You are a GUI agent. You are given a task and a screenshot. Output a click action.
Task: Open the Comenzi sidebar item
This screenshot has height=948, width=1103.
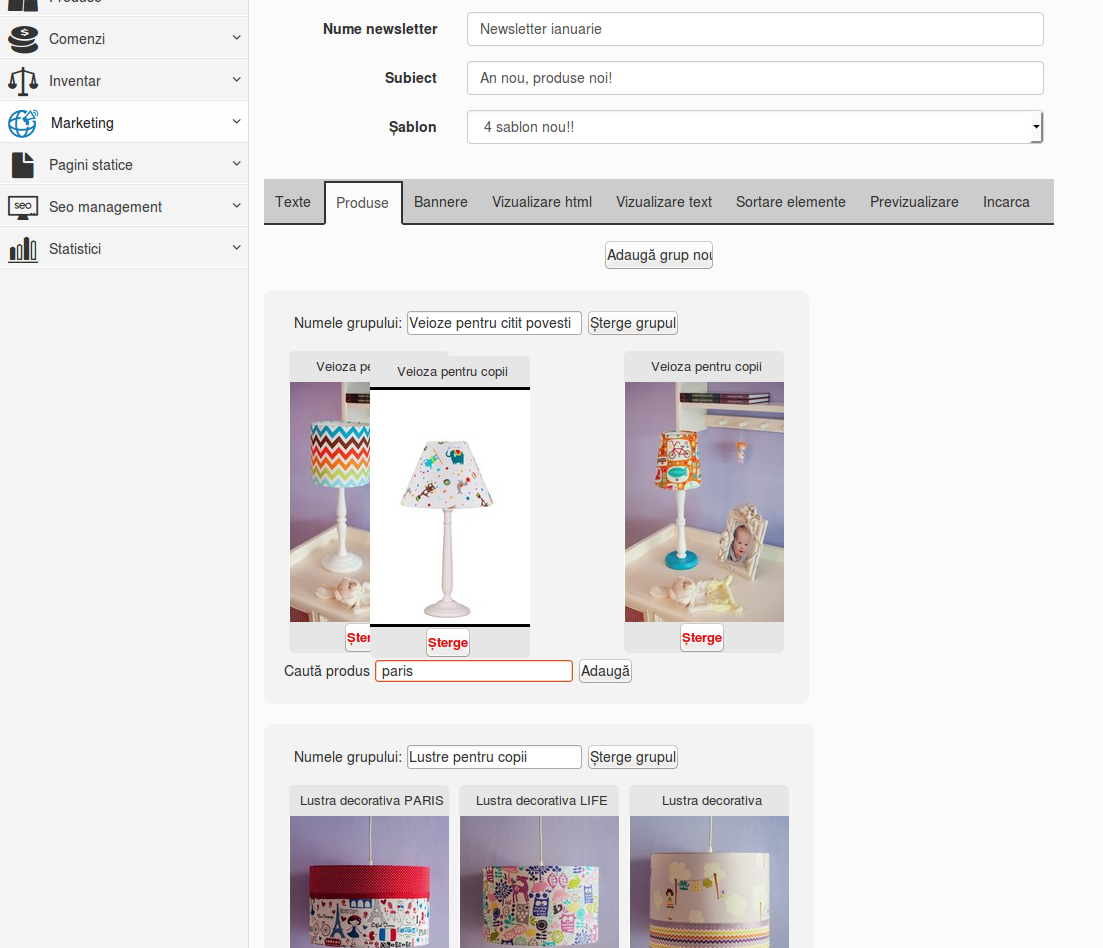pos(124,39)
